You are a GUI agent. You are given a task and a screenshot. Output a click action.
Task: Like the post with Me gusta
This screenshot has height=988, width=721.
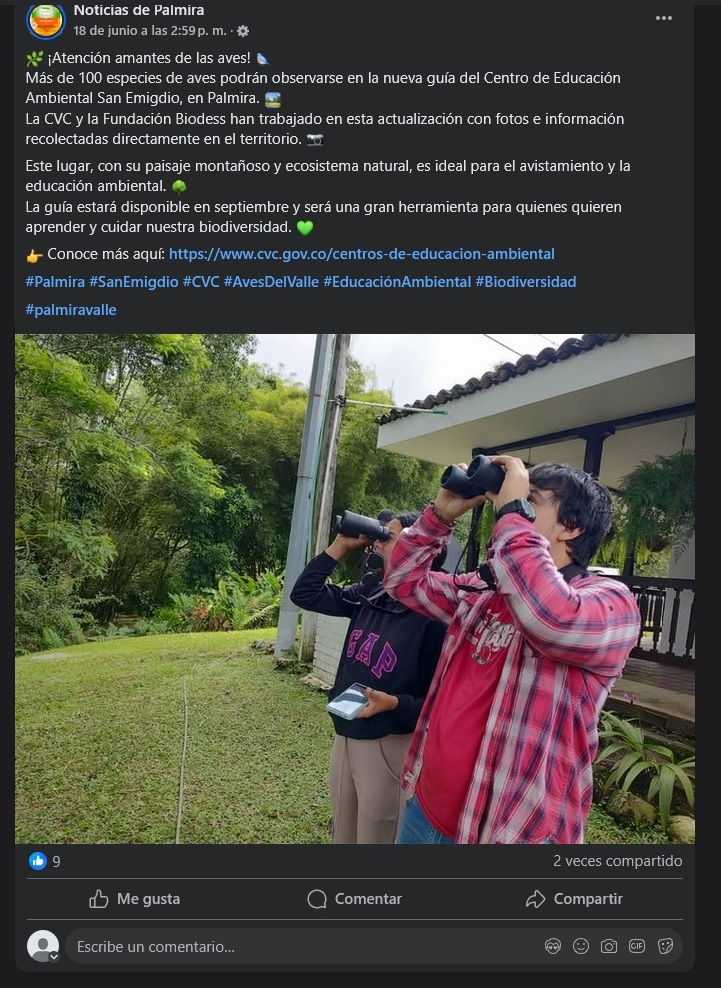[x=134, y=899]
